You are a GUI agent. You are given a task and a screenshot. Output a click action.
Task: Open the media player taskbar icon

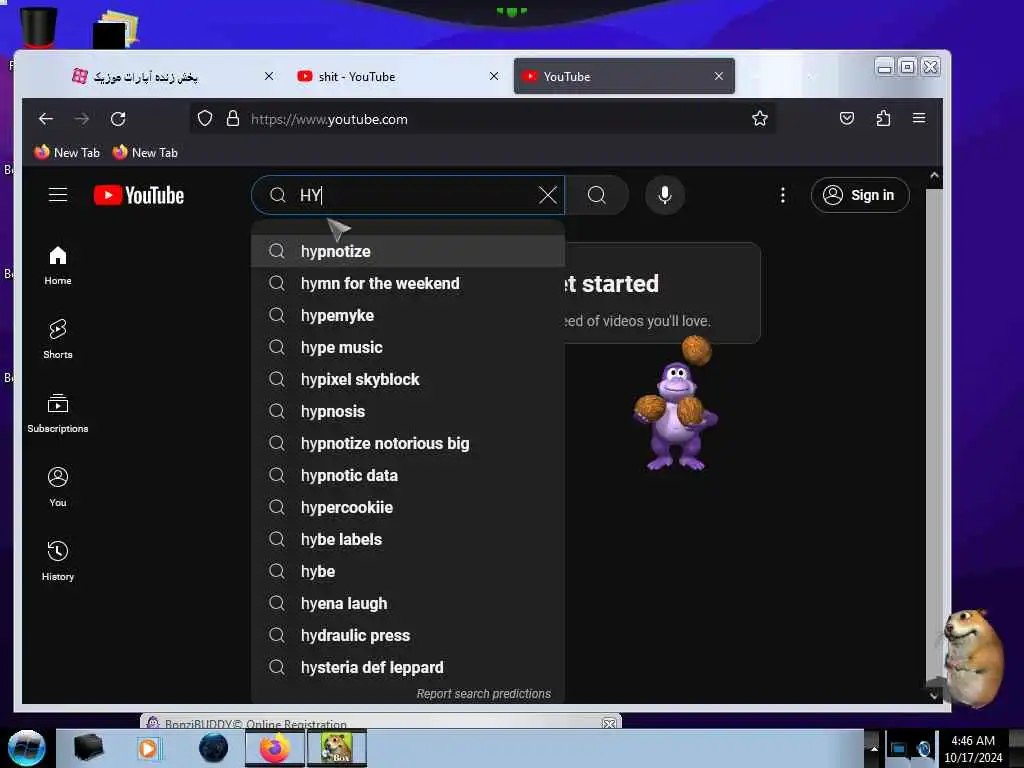(x=148, y=748)
